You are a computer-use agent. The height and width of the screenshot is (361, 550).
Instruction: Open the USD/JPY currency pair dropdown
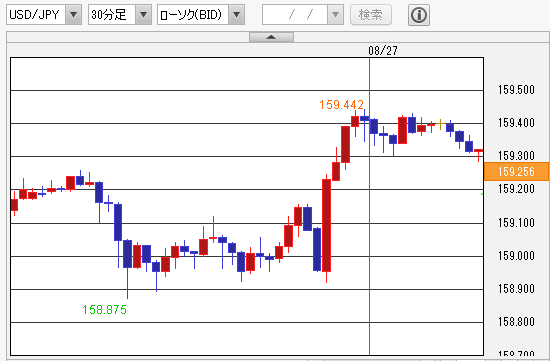[44, 15]
